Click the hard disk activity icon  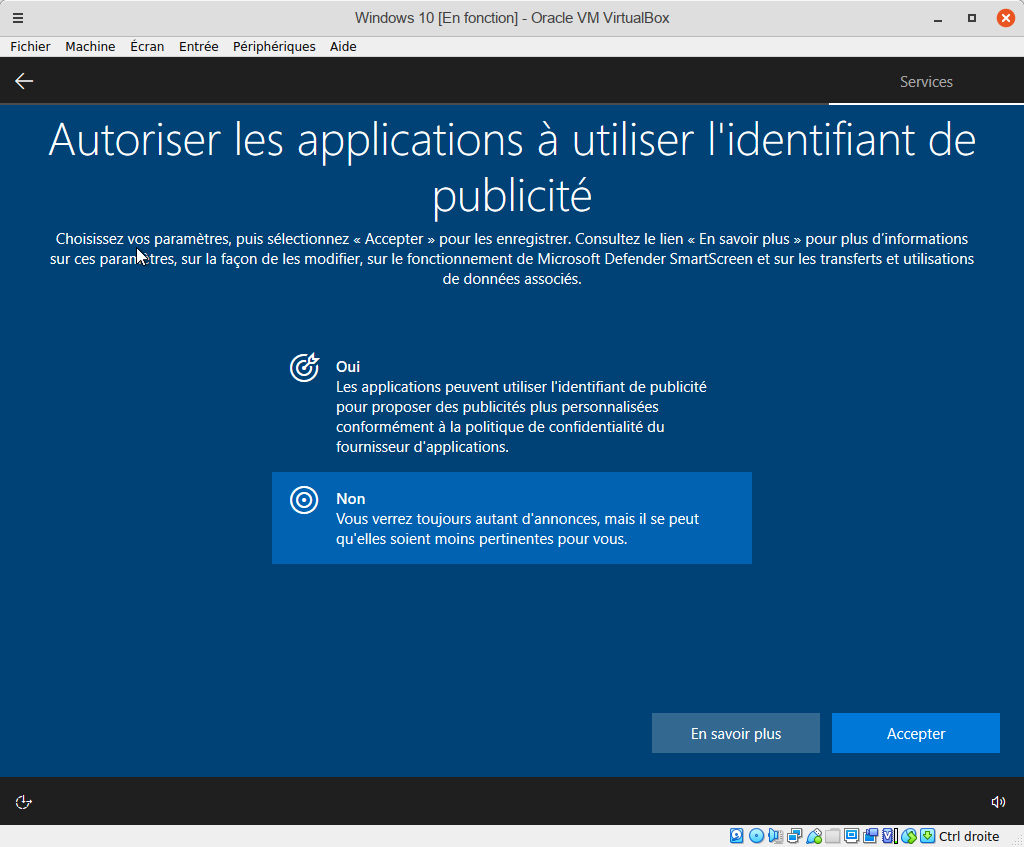point(737,836)
